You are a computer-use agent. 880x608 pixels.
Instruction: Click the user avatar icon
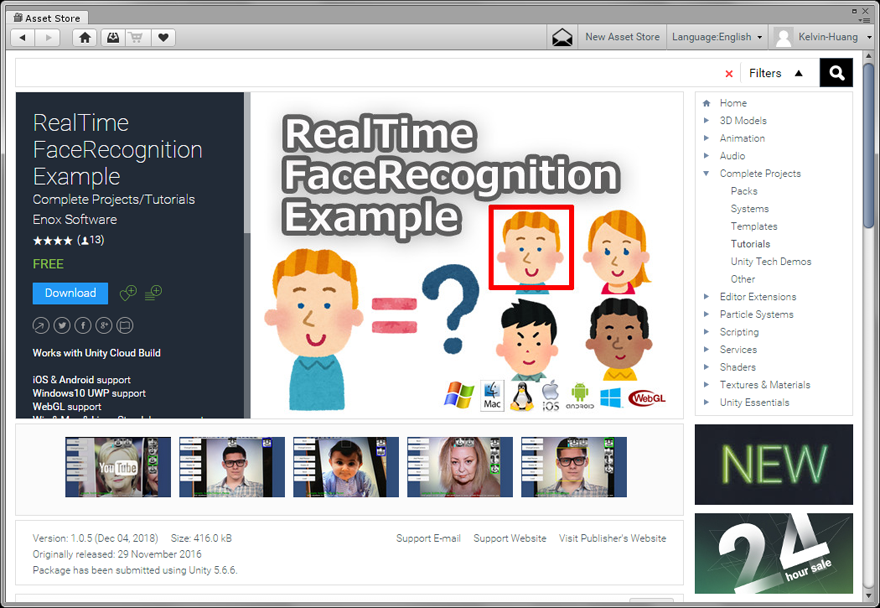783,38
